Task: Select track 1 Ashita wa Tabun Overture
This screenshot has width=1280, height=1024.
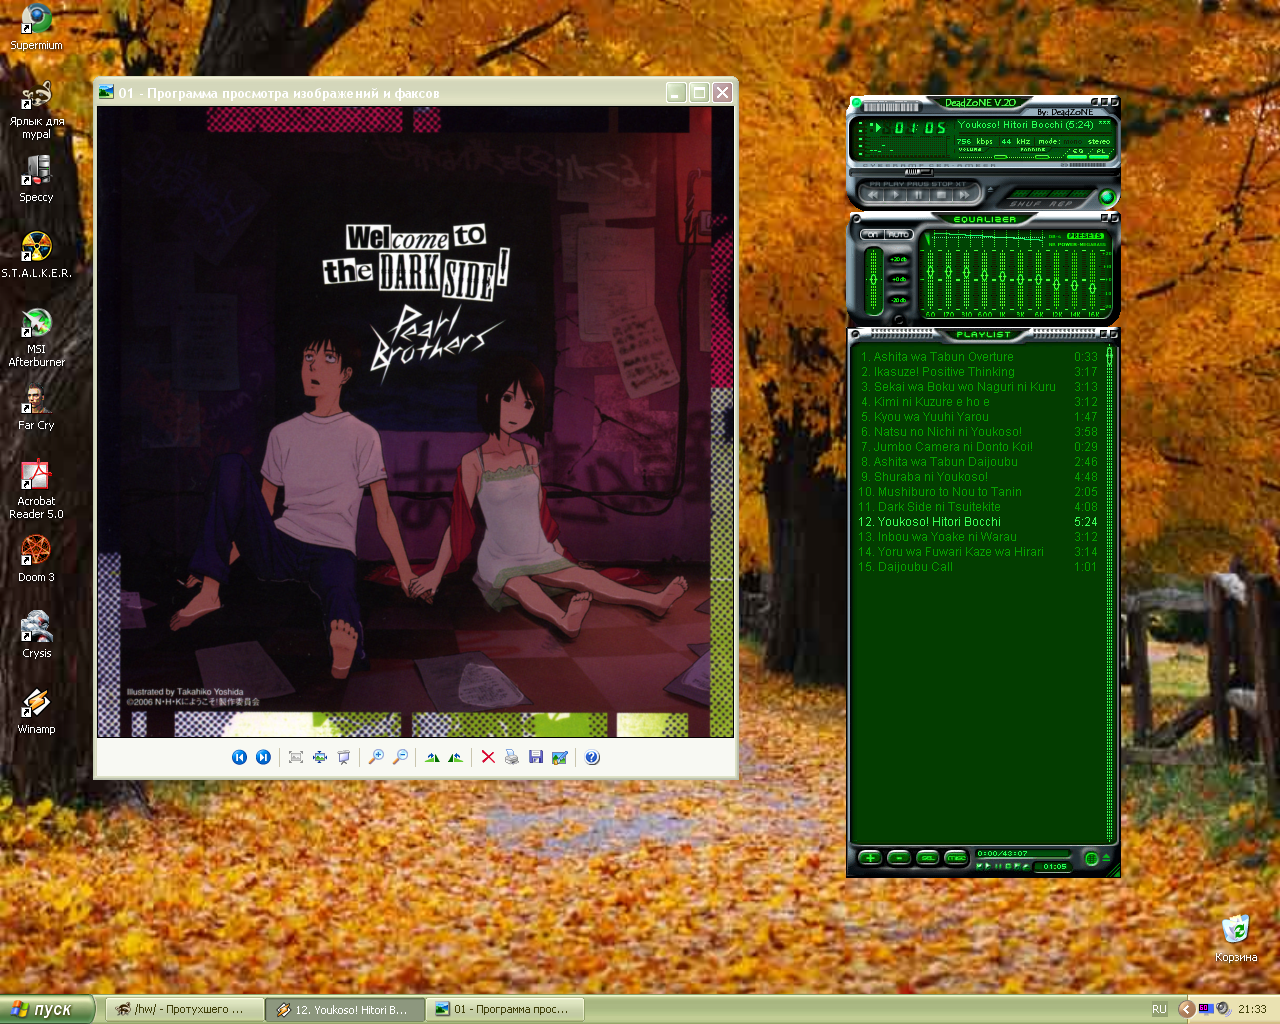Action: tap(978, 357)
